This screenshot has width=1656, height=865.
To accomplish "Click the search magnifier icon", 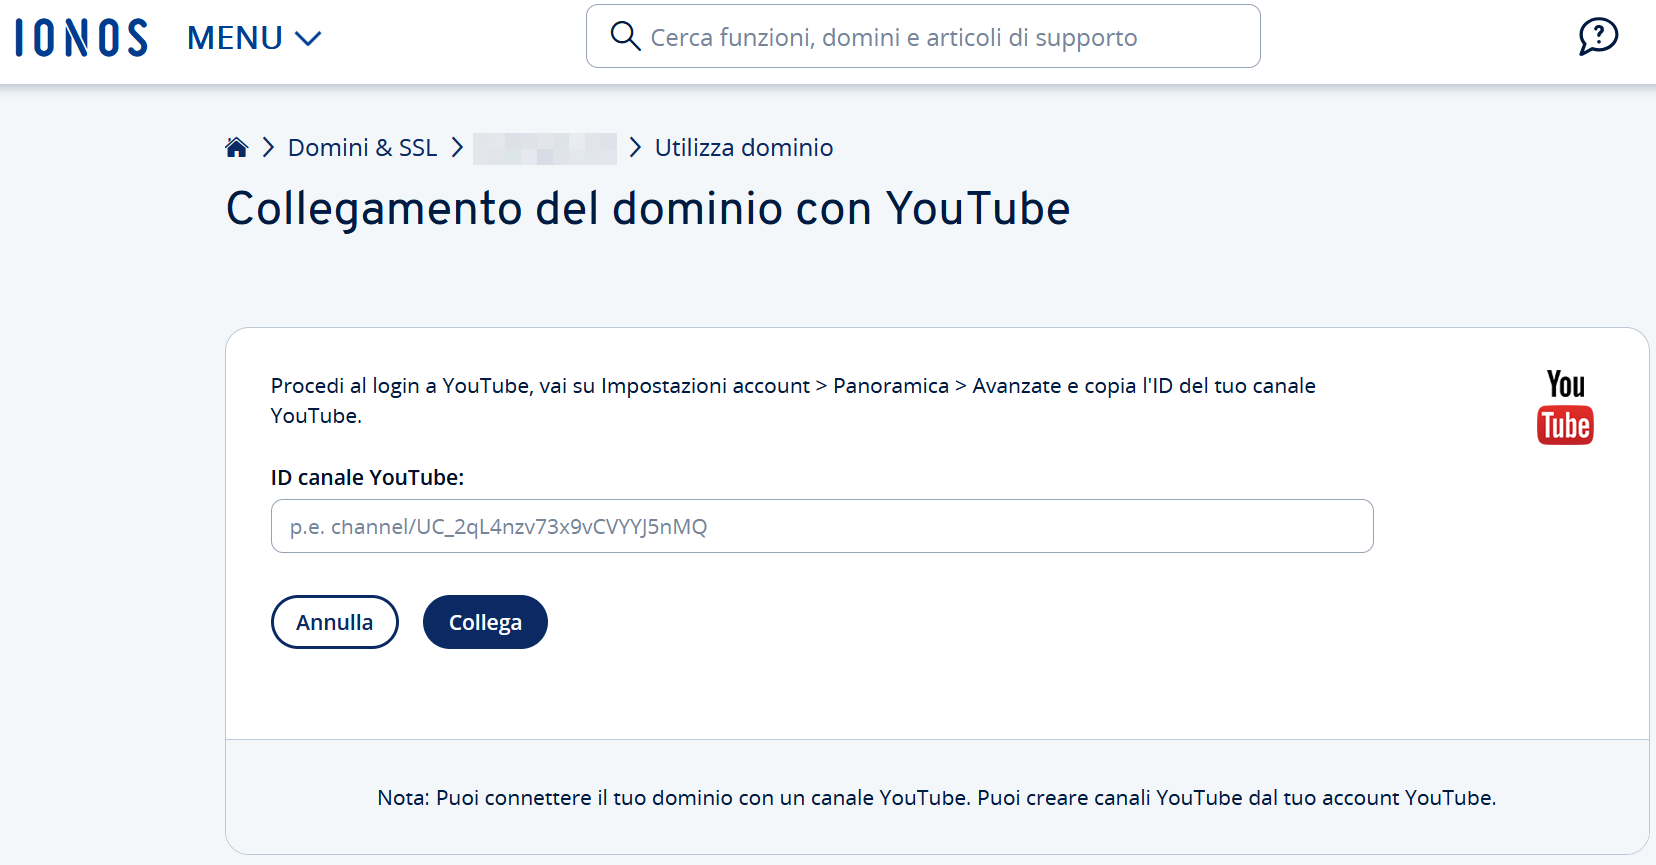I will pos(625,36).
